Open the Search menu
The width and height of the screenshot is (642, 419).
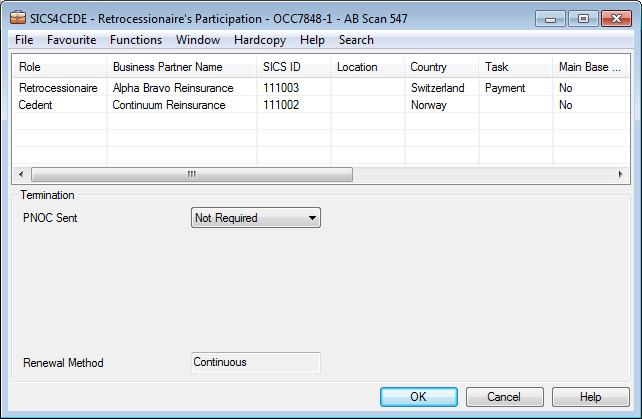356,40
